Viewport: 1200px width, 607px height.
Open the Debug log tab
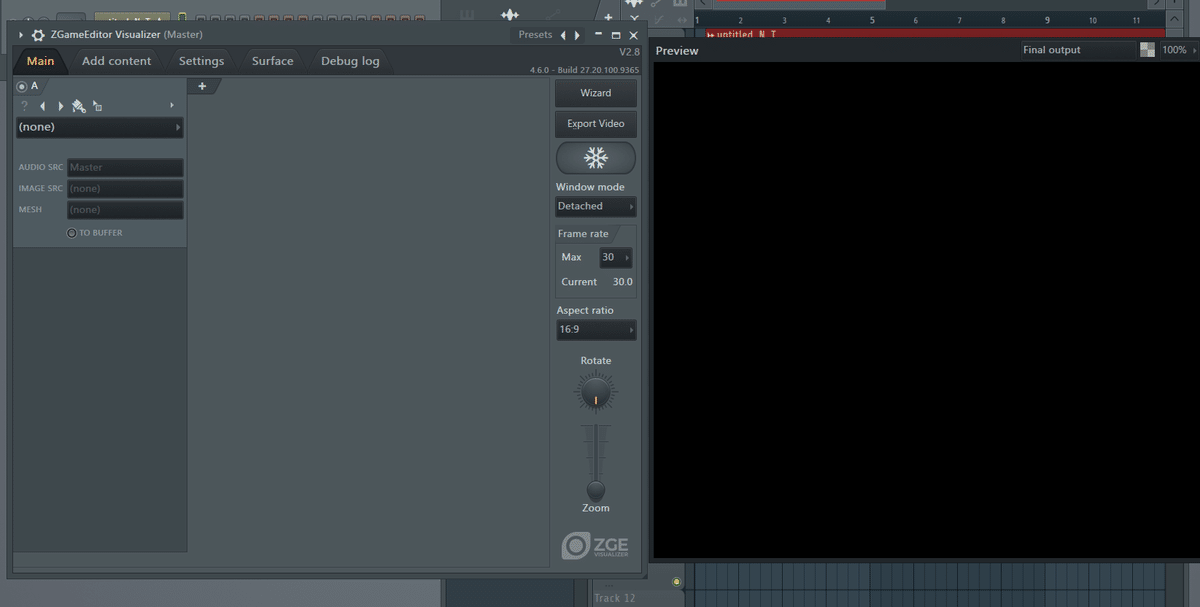(x=350, y=61)
